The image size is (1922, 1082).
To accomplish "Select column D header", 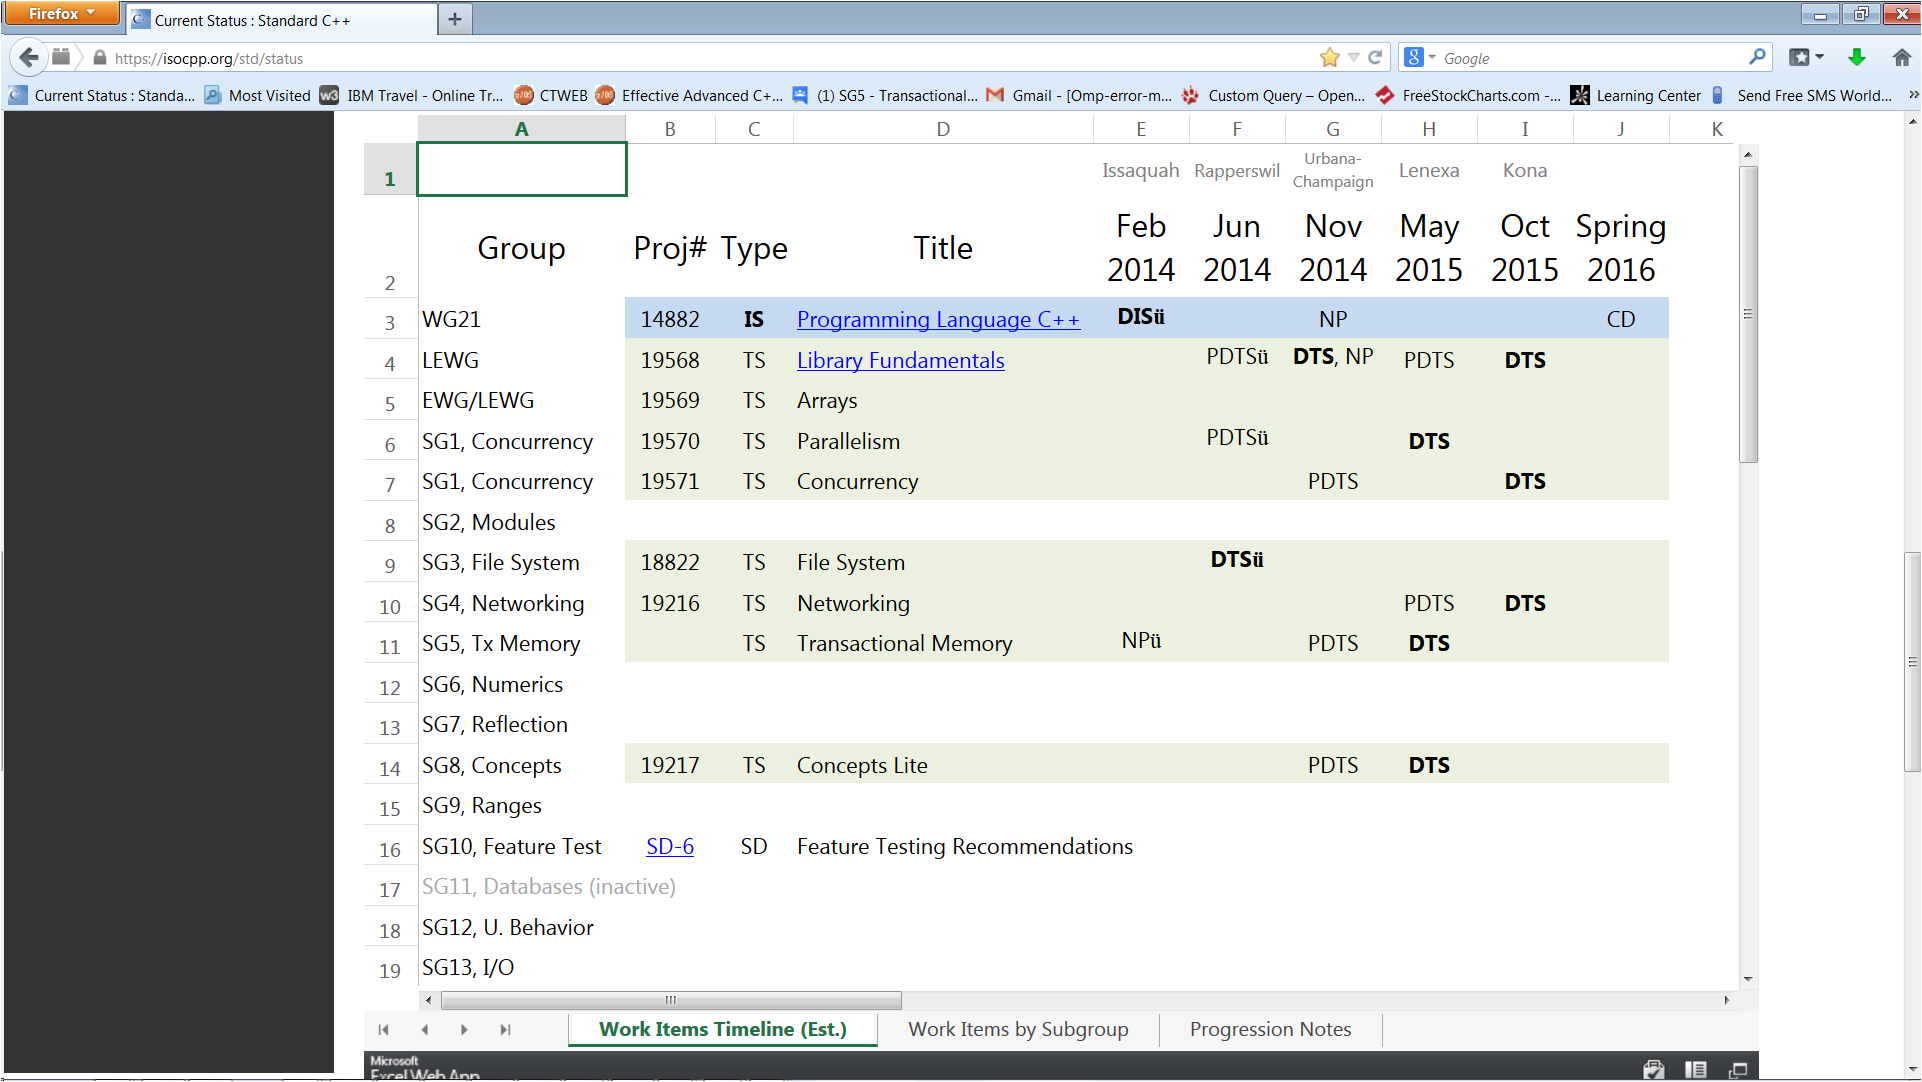I will (x=943, y=129).
